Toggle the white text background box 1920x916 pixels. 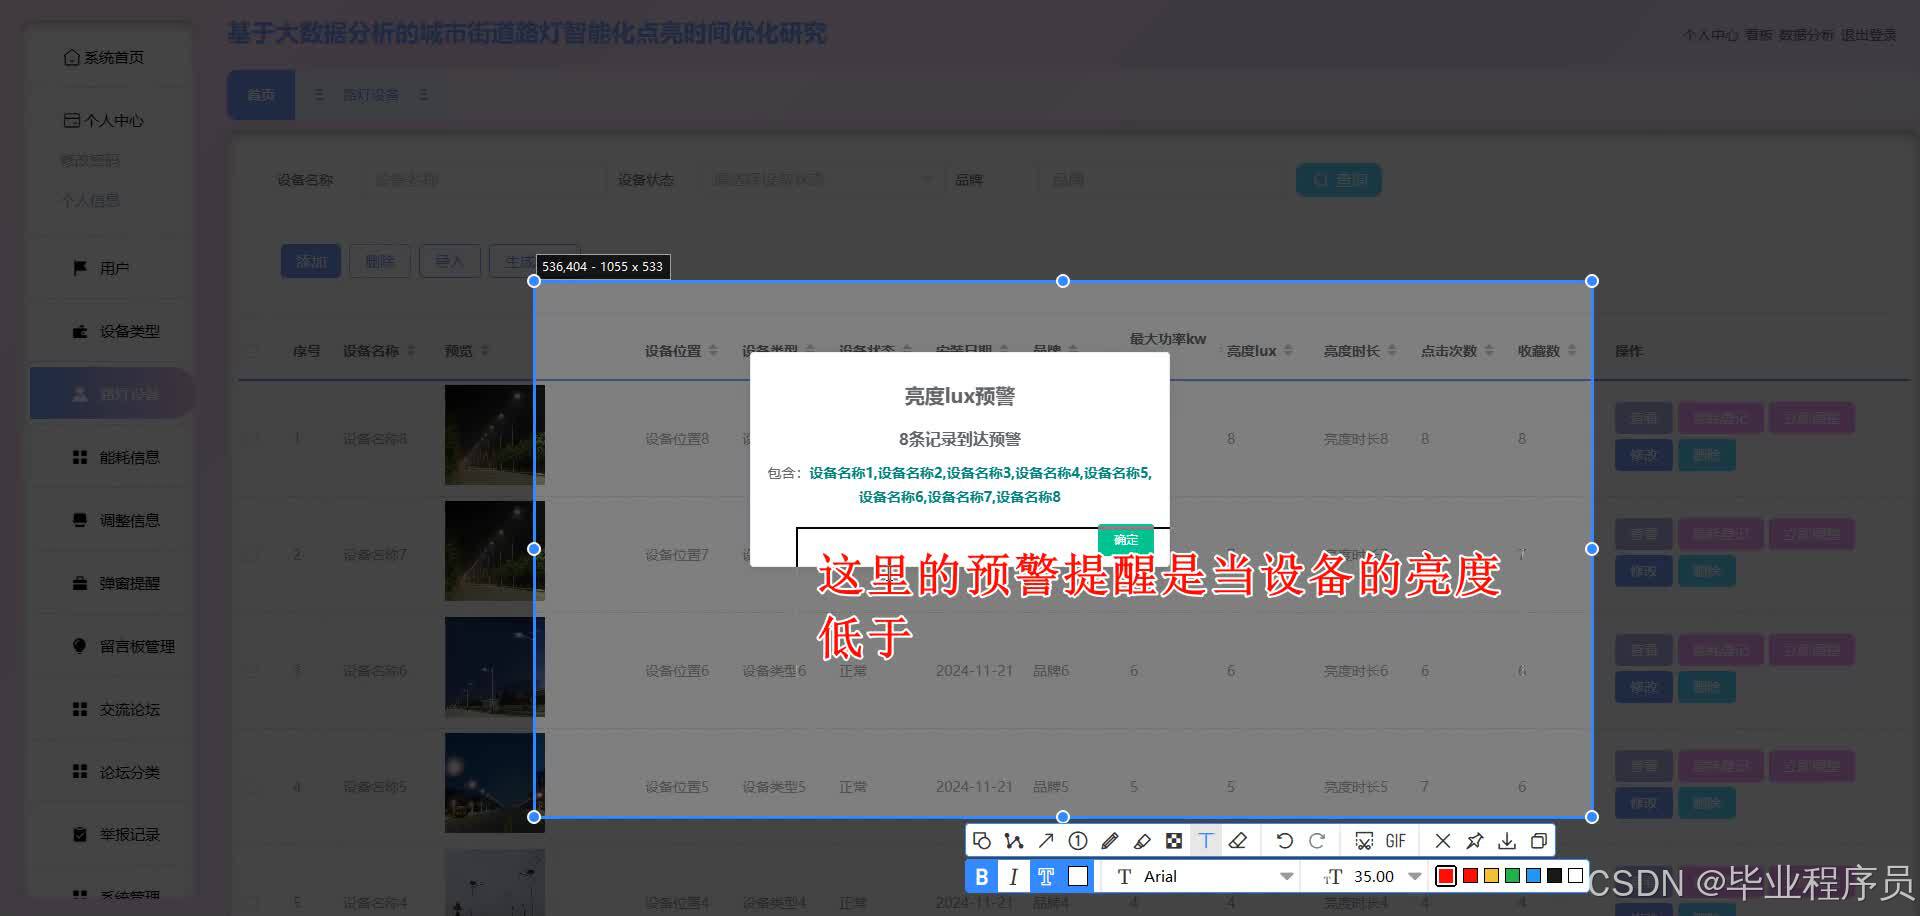point(1078,876)
